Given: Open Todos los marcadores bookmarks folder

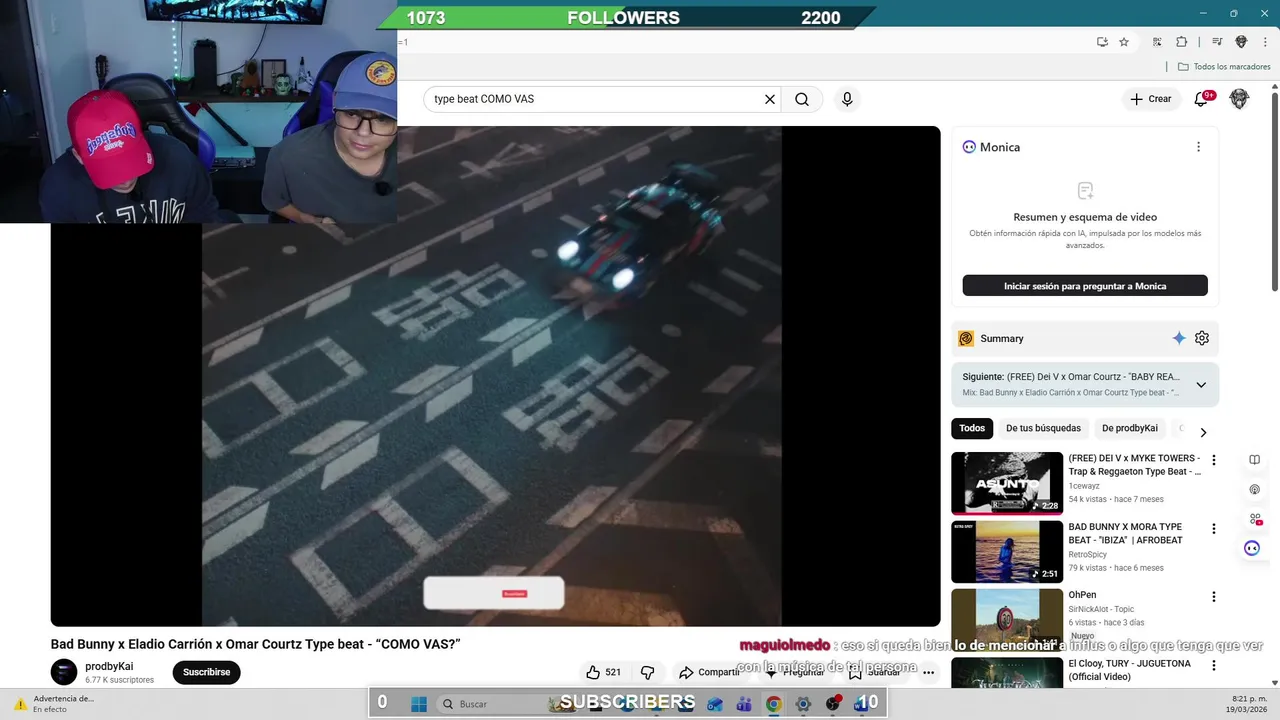Looking at the screenshot, I should click(1224, 67).
